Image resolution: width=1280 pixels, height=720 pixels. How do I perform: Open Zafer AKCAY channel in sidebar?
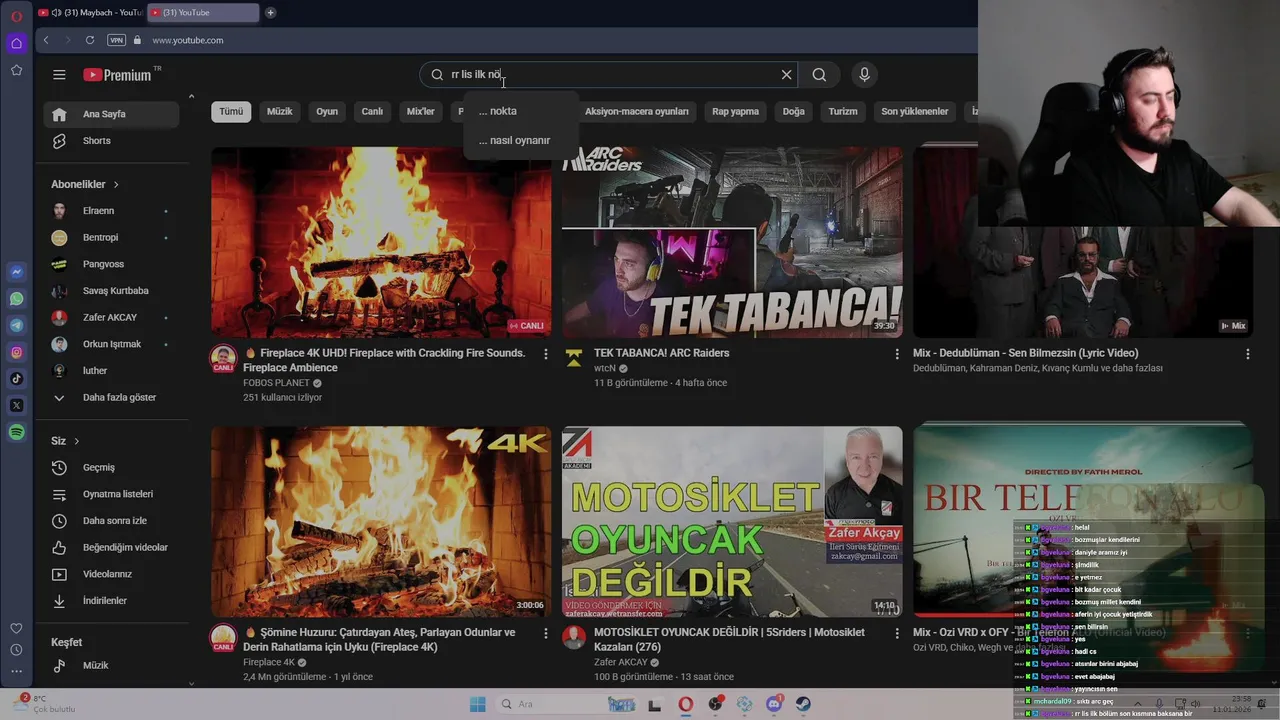coord(111,317)
